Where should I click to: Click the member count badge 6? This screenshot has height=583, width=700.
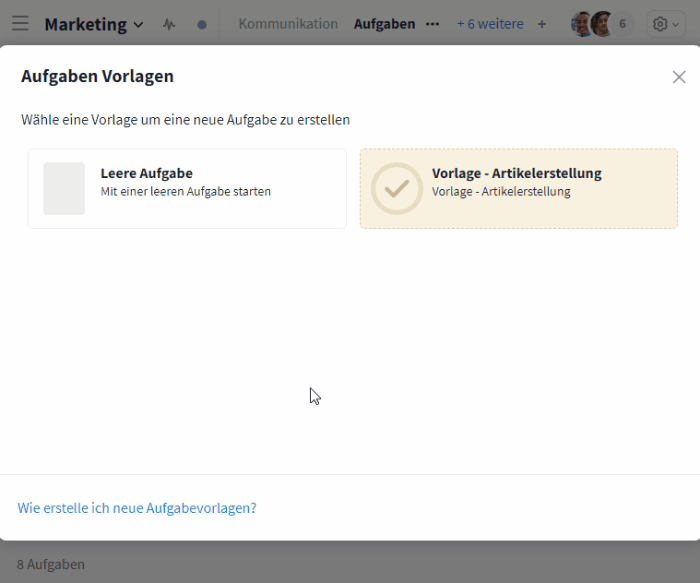(x=622, y=24)
